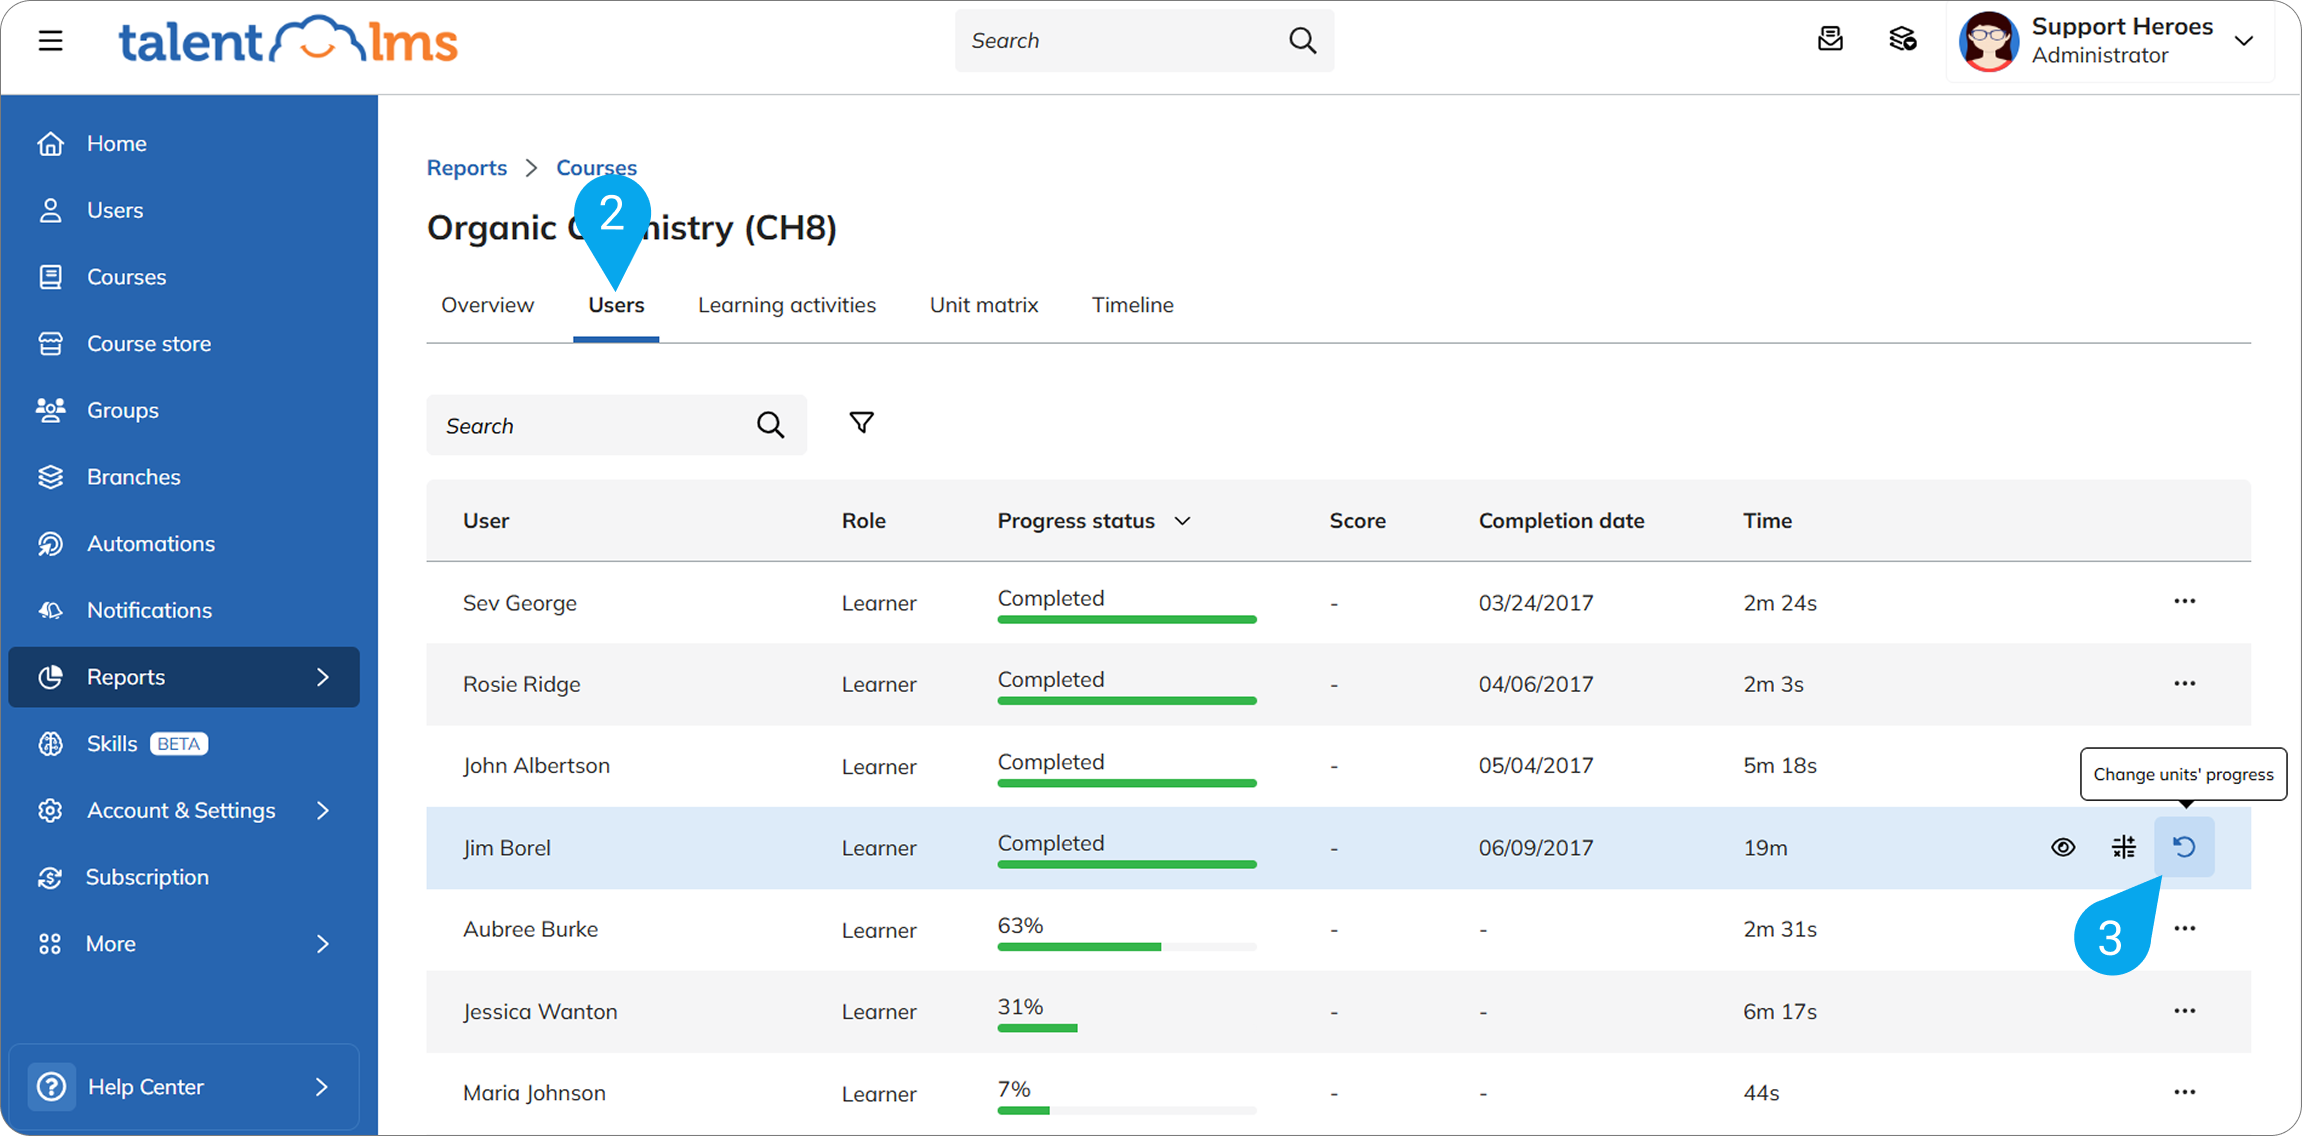Click the Notifications sidebar icon
The image size is (2302, 1136).
[x=50, y=610]
